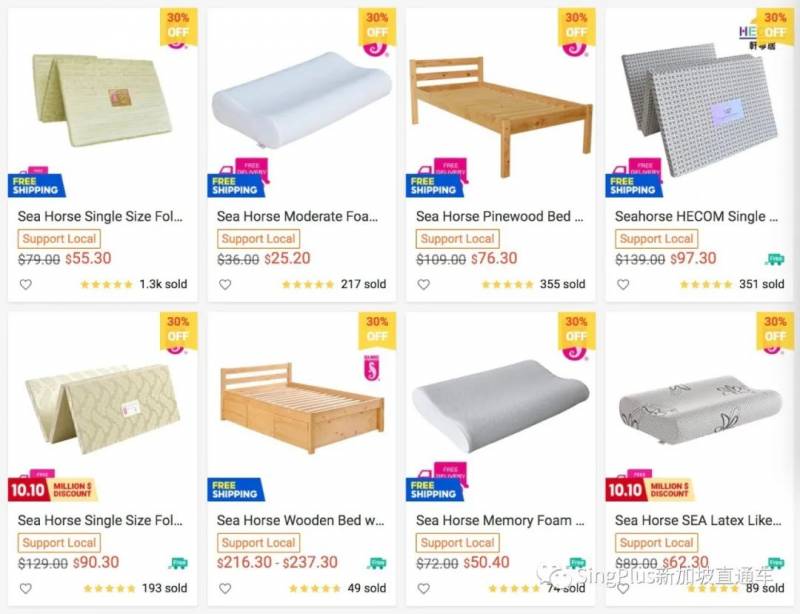This screenshot has width=800, height=614.
Task: Click 30% OFF badge on Moderate Foam pillow
Action: (x=377, y=27)
